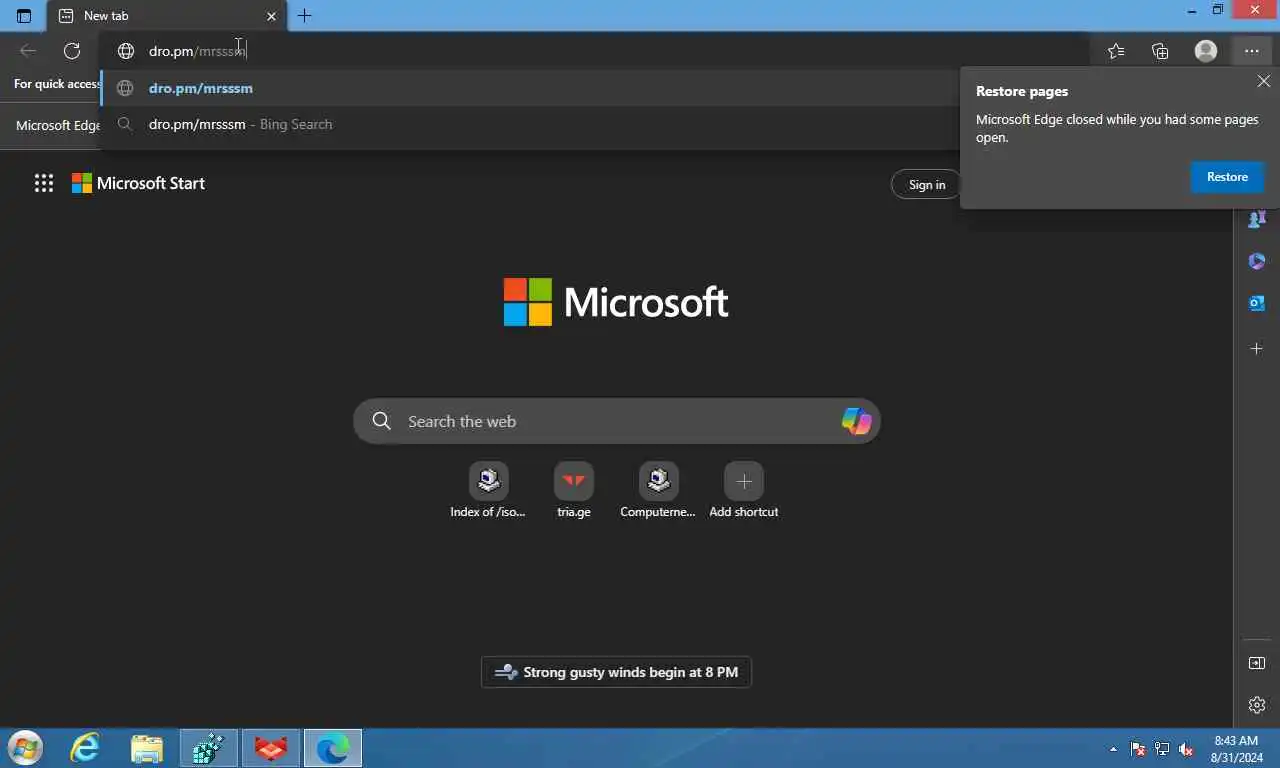1280x768 pixels.
Task: Open the pixelated cube taskbar app
Action: point(208,748)
